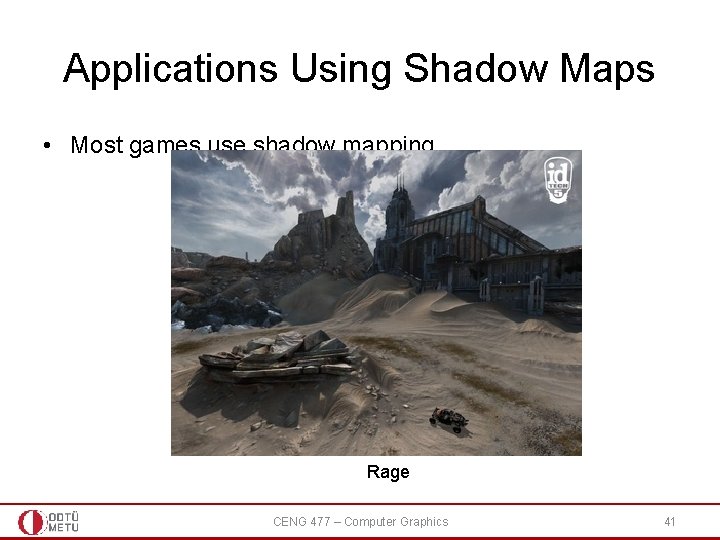The height and width of the screenshot is (540, 720).
Task: Click the Rage game screenshot image
Action: [376, 303]
